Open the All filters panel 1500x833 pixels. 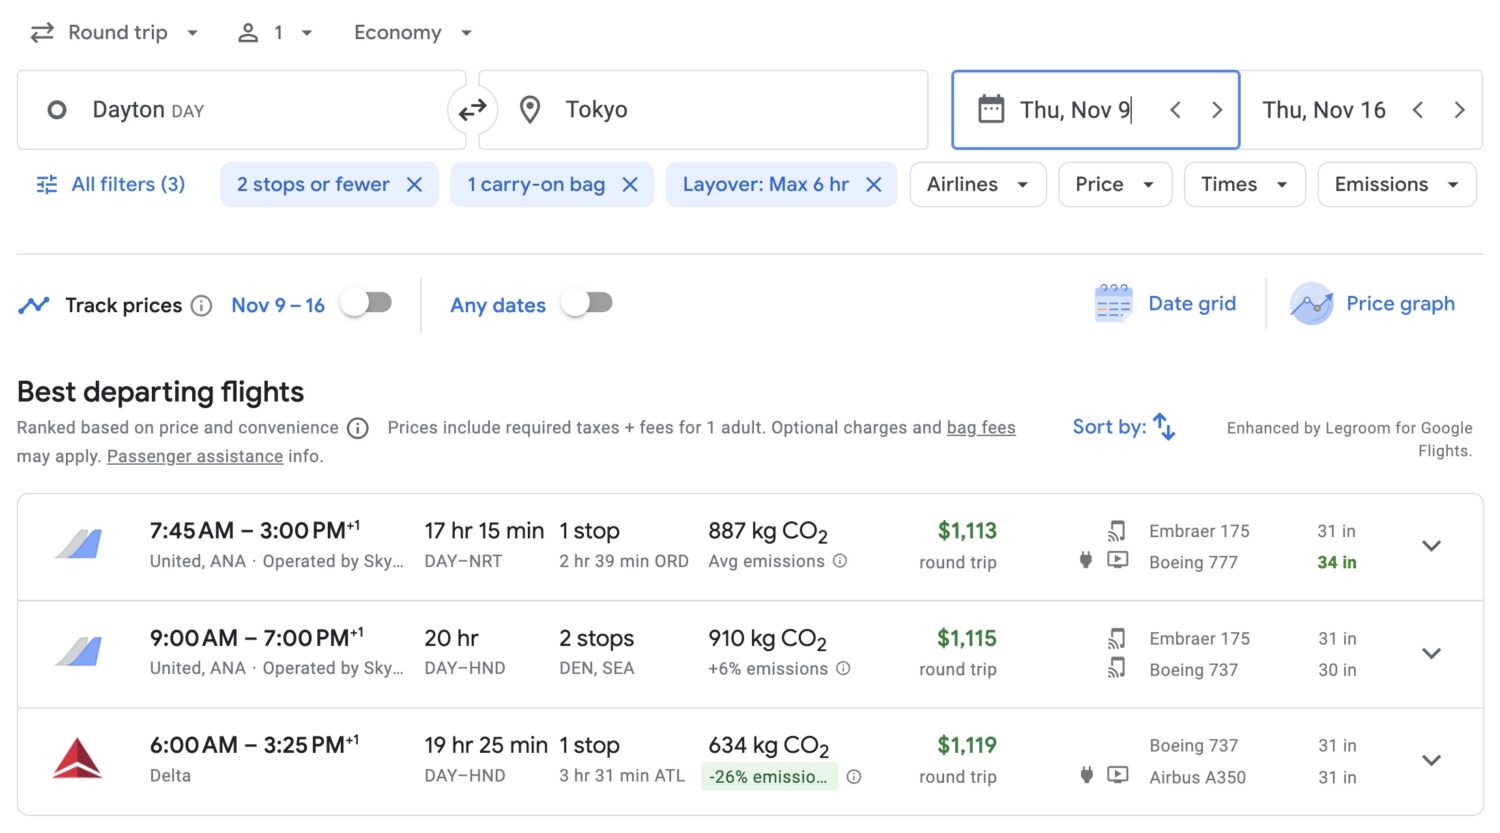(x=110, y=184)
